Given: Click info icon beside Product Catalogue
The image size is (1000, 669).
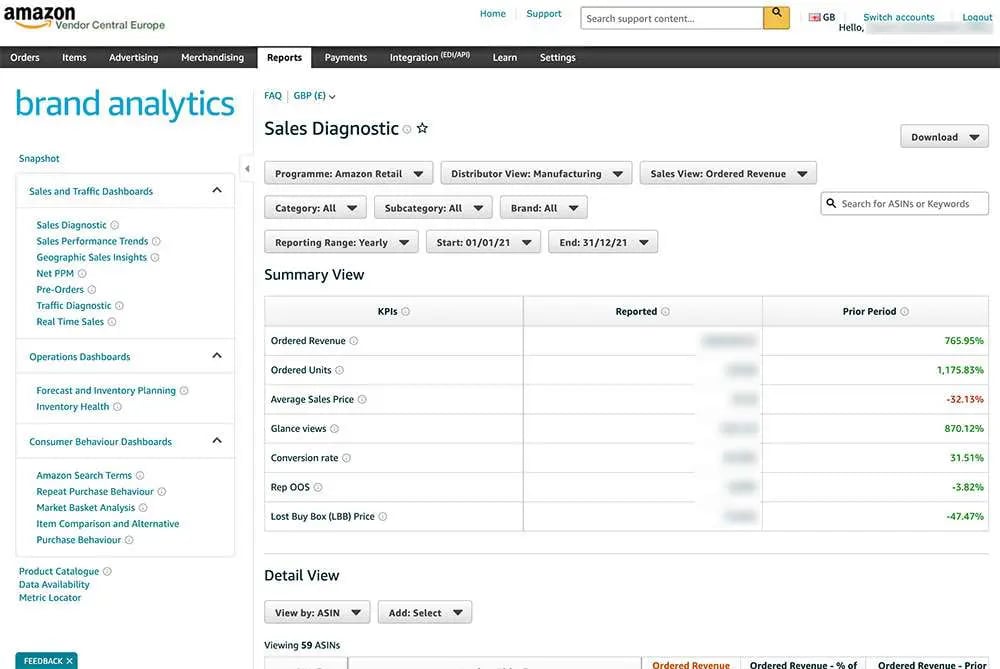Looking at the screenshot, I should point(107,571).
